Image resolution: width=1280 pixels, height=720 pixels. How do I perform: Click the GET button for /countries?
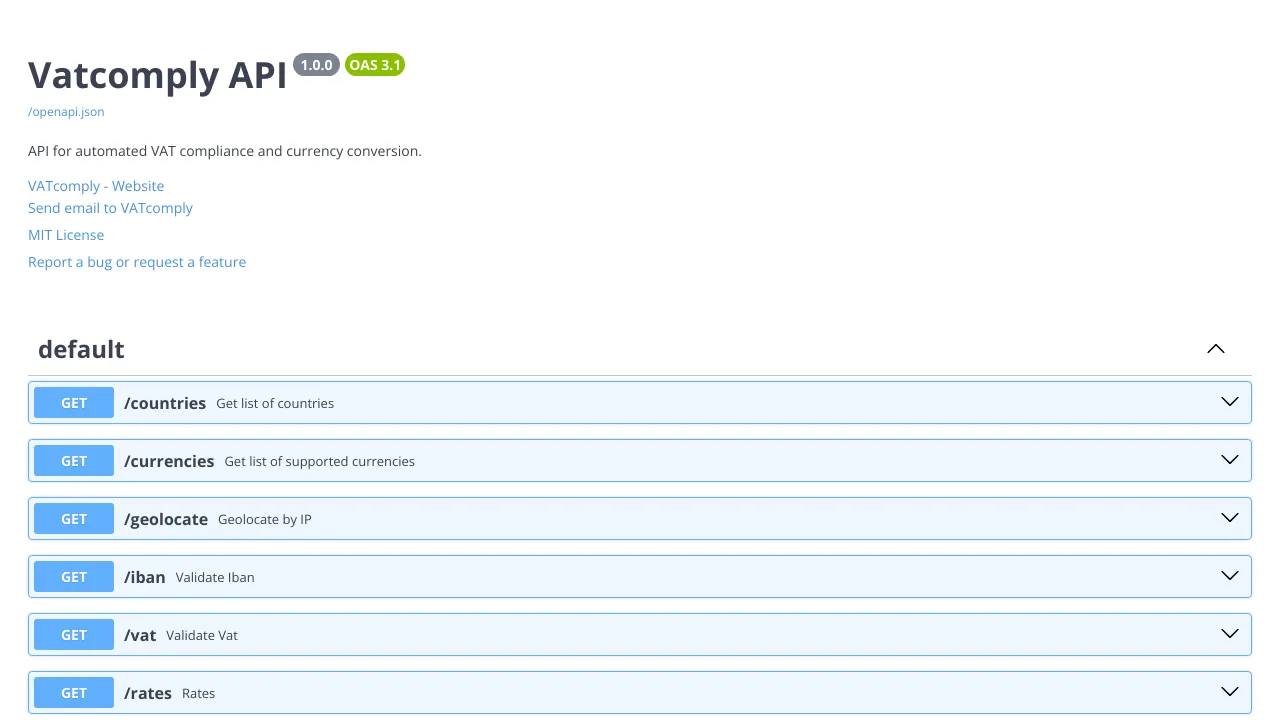pos(74,403)
